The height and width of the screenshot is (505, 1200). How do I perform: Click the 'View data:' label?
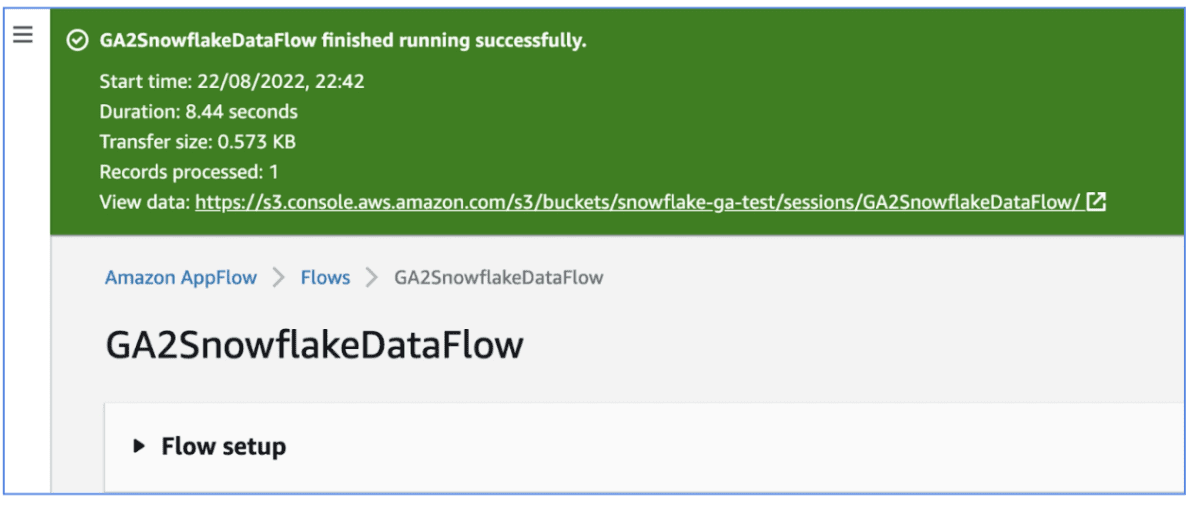click(145, 202)
